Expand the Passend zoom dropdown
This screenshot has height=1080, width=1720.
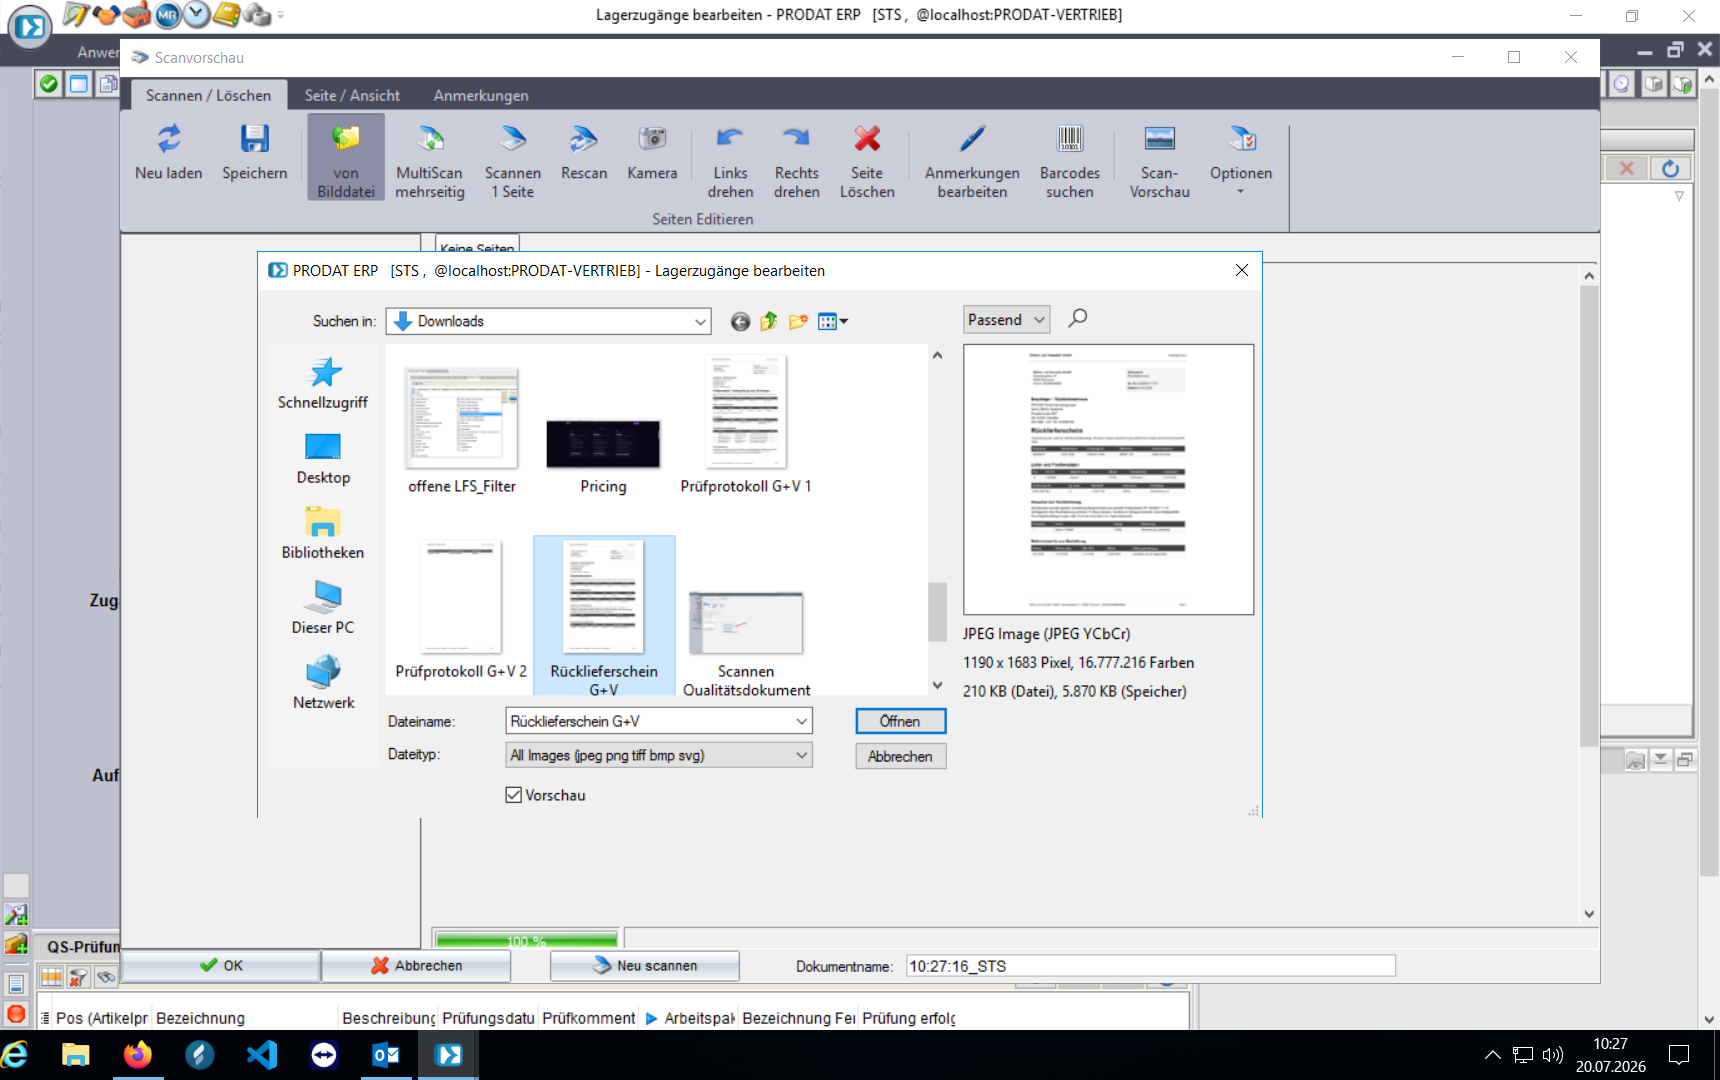pos(1006,320)
